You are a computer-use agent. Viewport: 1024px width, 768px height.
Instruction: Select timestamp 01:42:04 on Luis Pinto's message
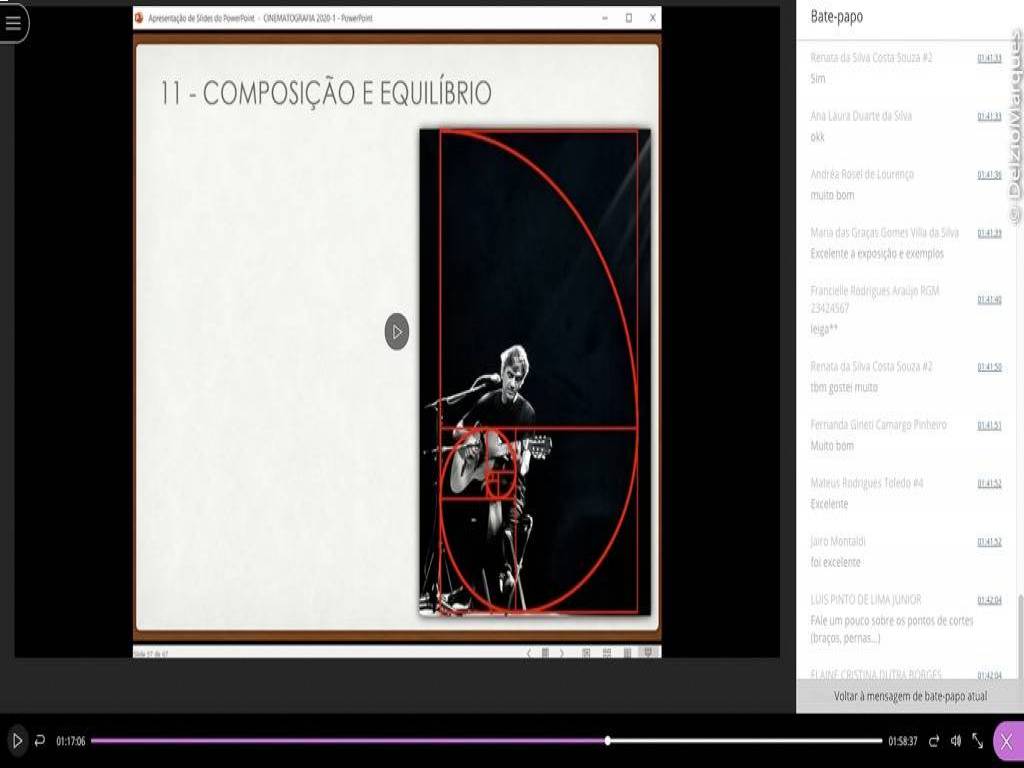click(989, 600)
